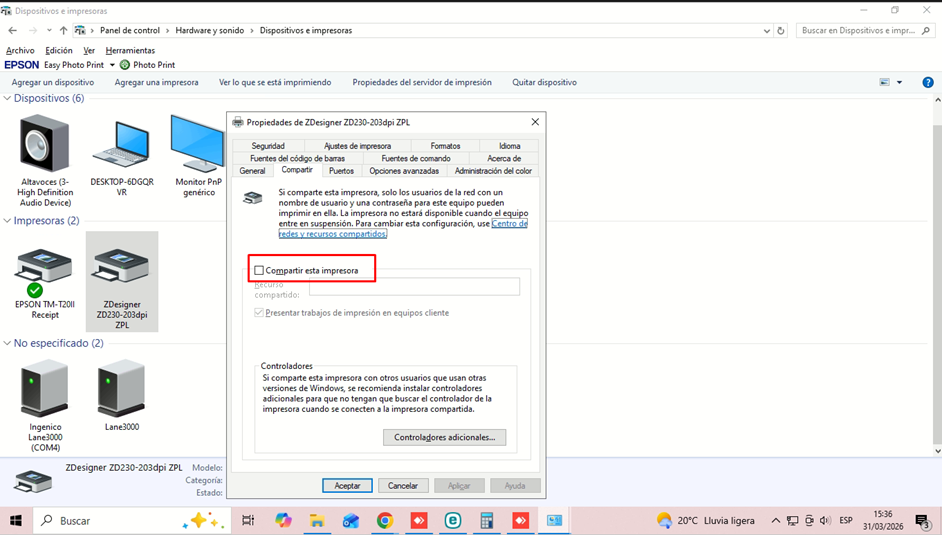This screenshot has height=535, width=942.
Task: Click the Aceptar button
Action: pyautogui.click(x=347, y=485)
